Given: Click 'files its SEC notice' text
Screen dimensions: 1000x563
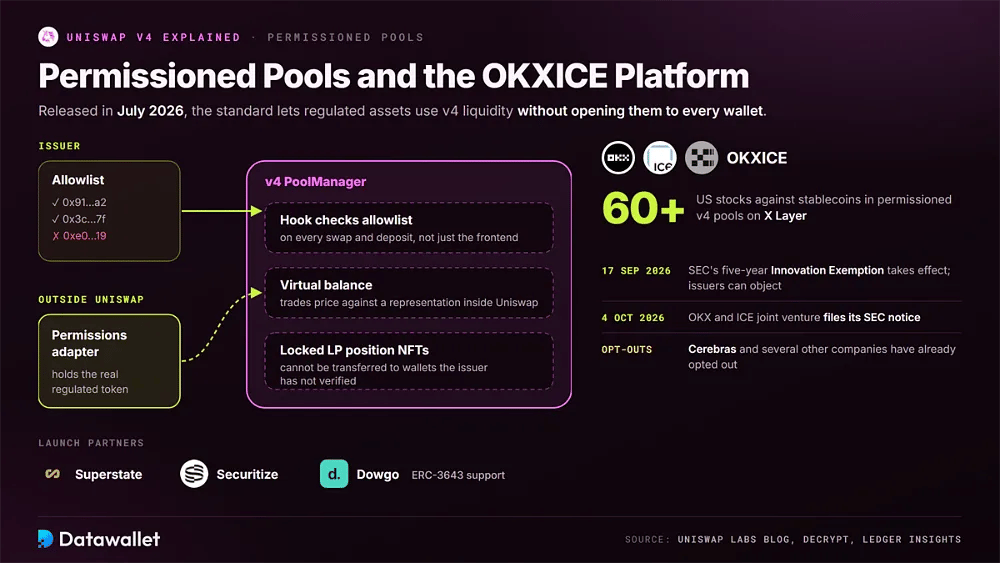Looking at the screenshot, I should [x=872, y=318].
